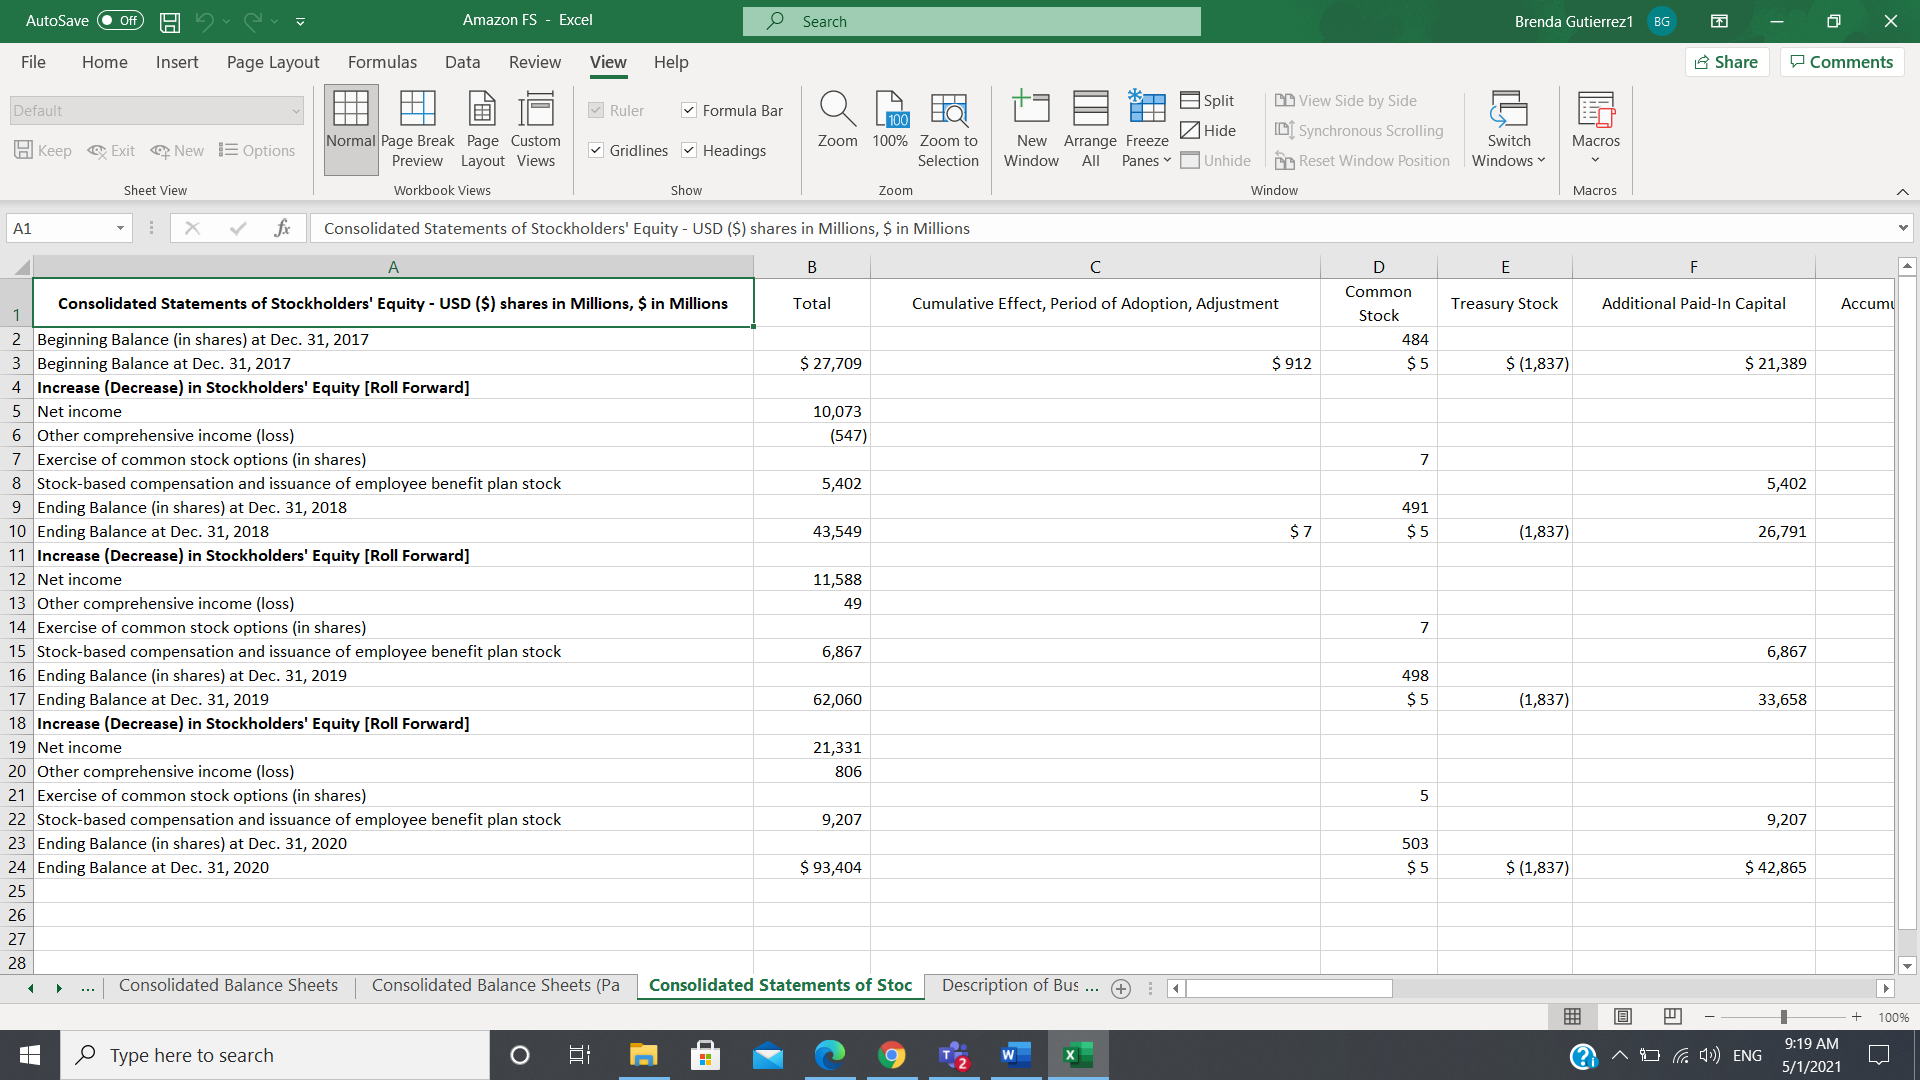Open the Switch Windows dropdown
1920x1080 pixels.
pos(1540,160)
